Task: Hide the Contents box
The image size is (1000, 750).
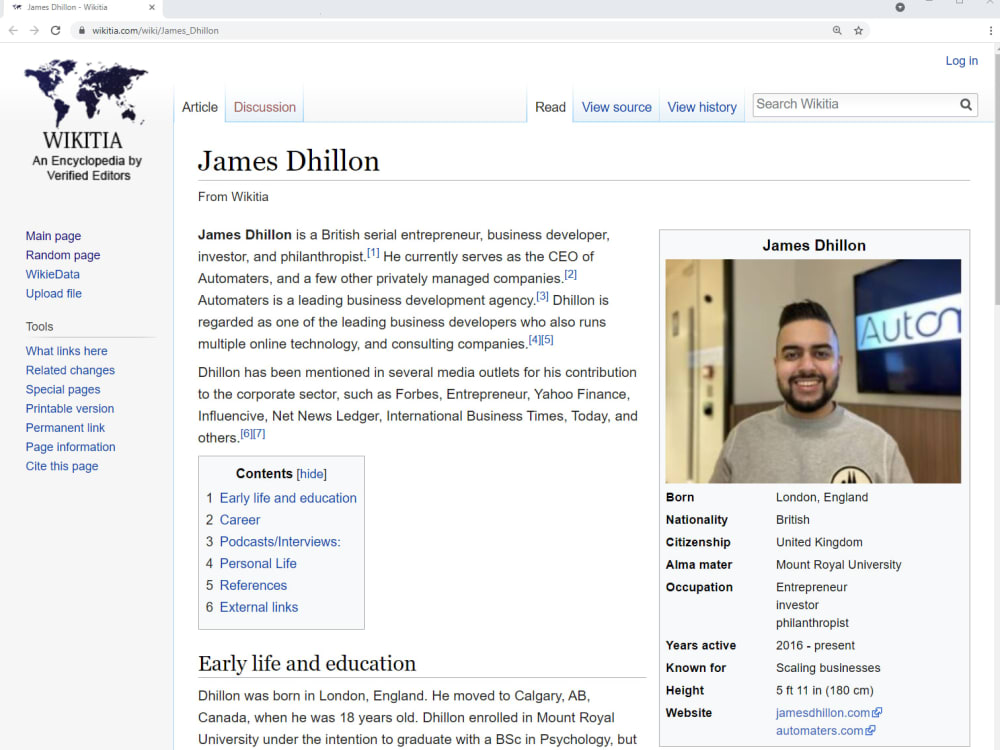Action: (311, 473)
